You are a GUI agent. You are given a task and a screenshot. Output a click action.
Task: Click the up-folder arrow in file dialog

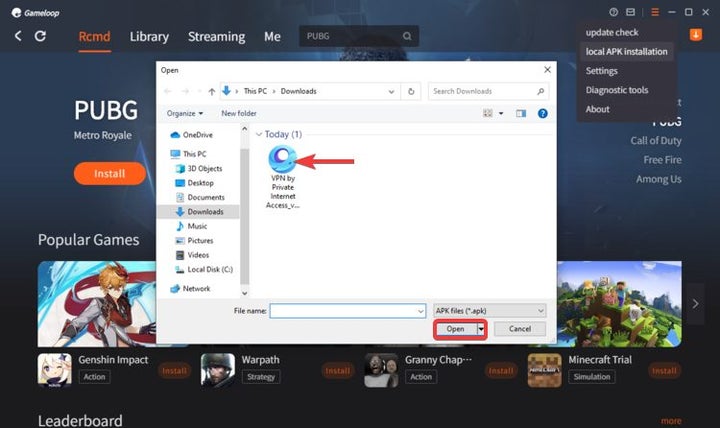(x=211, y=91)
